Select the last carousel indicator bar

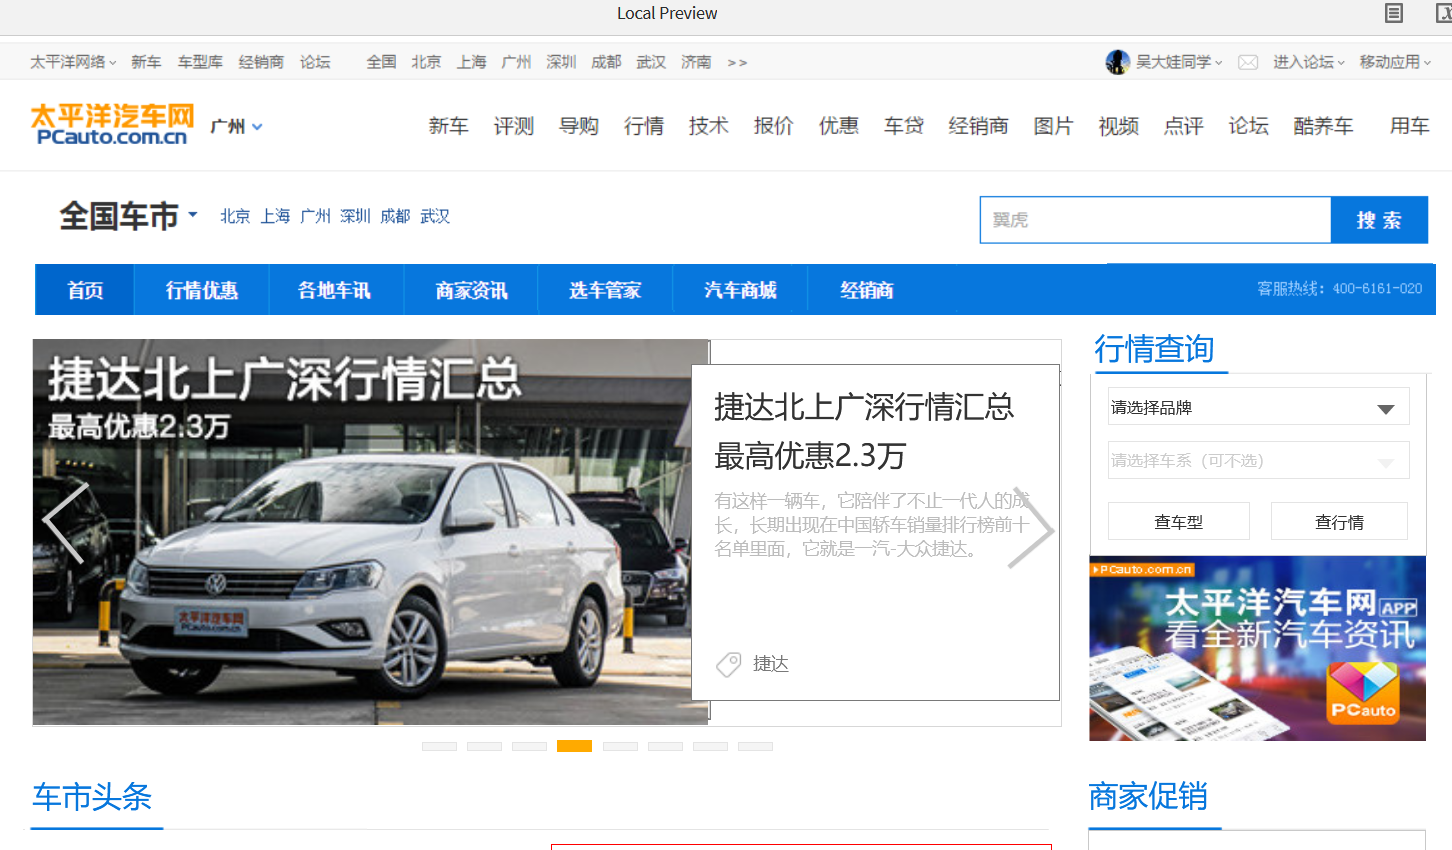point(755,746)
